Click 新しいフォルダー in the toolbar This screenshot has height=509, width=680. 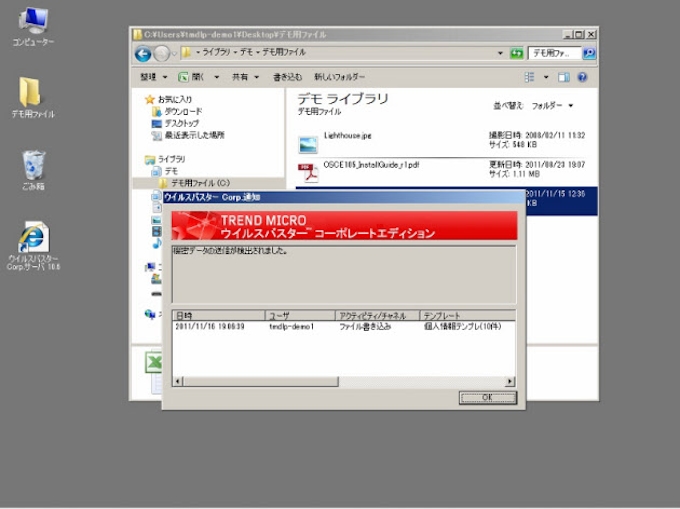(x=338, y=77)
